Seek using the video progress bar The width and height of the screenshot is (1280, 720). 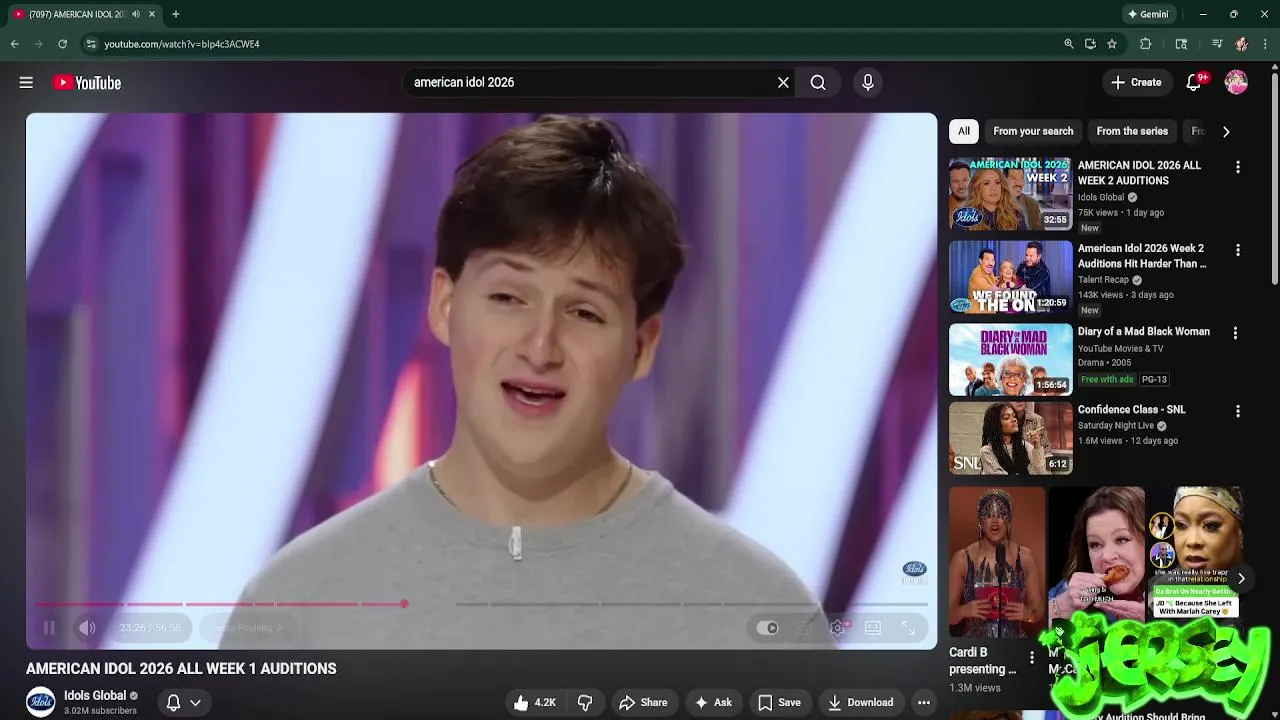(x=481, y=604)
